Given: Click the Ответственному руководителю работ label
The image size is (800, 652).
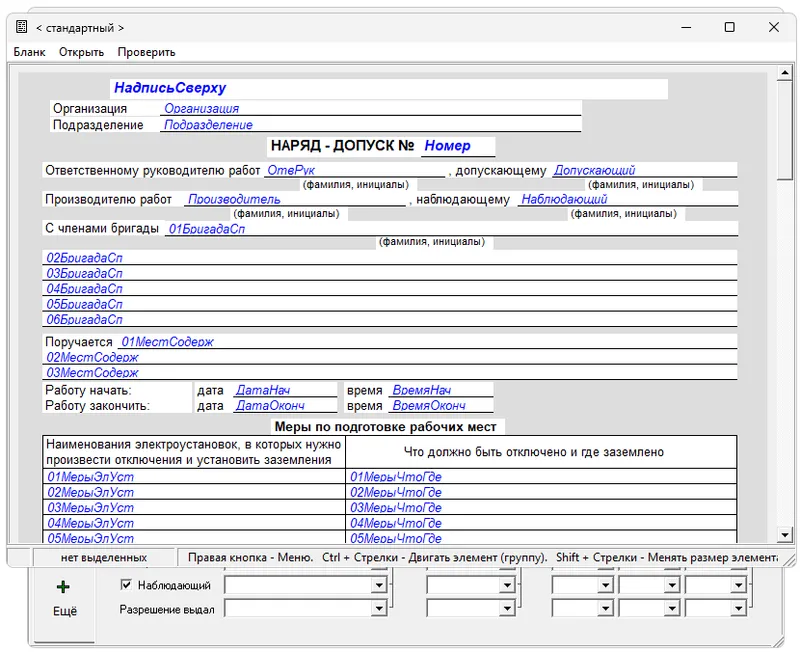Looking at the screenshot, I should point(153,170).
